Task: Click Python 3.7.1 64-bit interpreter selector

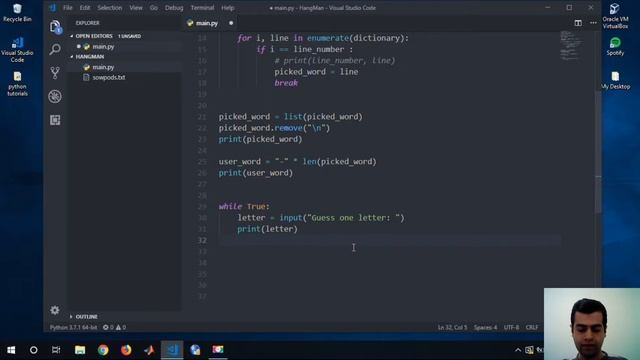Action: point(73,327)
